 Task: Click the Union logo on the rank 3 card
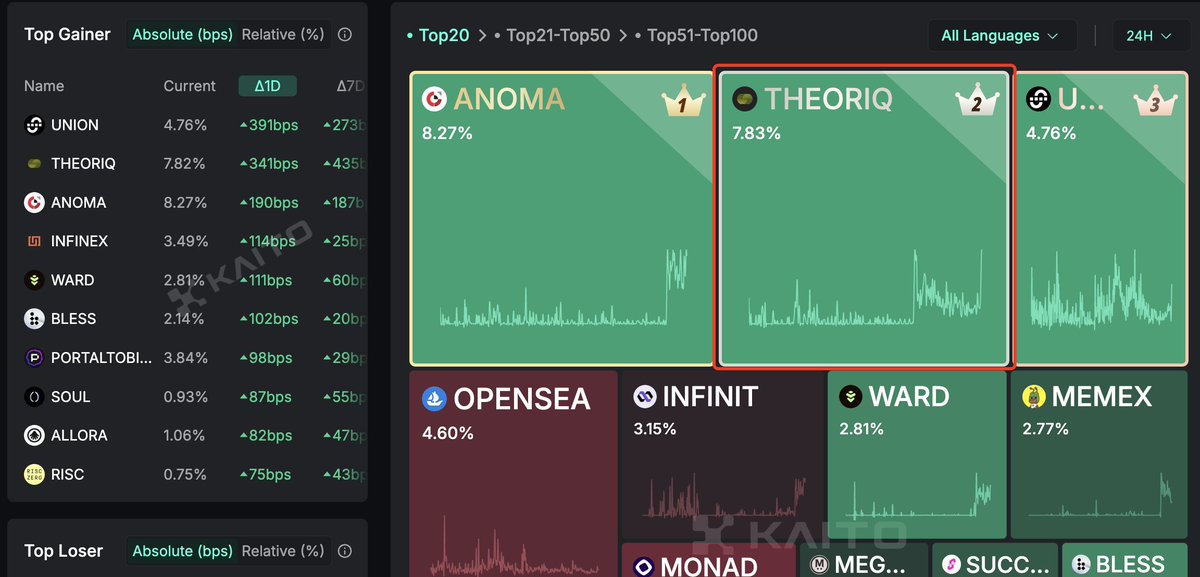coord(1039,99)
